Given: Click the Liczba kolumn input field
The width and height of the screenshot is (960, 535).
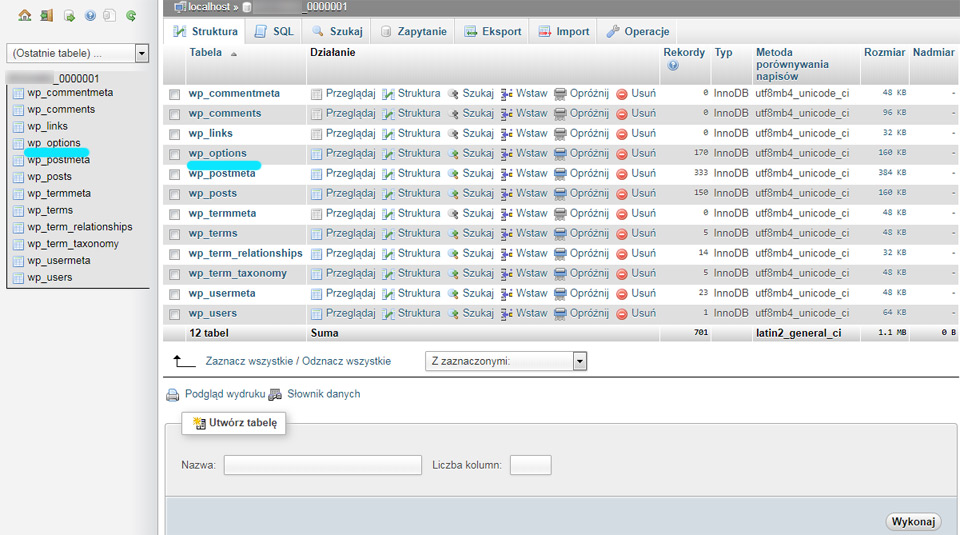Looking at the screenshot, I should tap(531, 465).
